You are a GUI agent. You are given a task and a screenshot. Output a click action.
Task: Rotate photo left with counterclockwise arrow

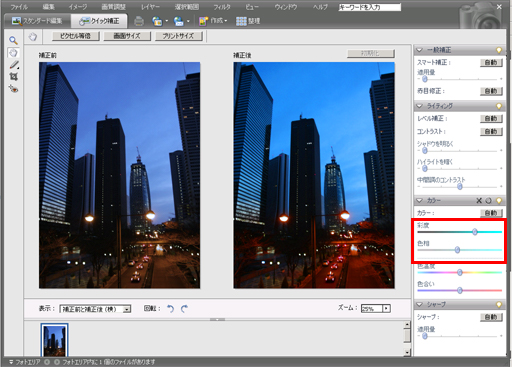point(170,309)
